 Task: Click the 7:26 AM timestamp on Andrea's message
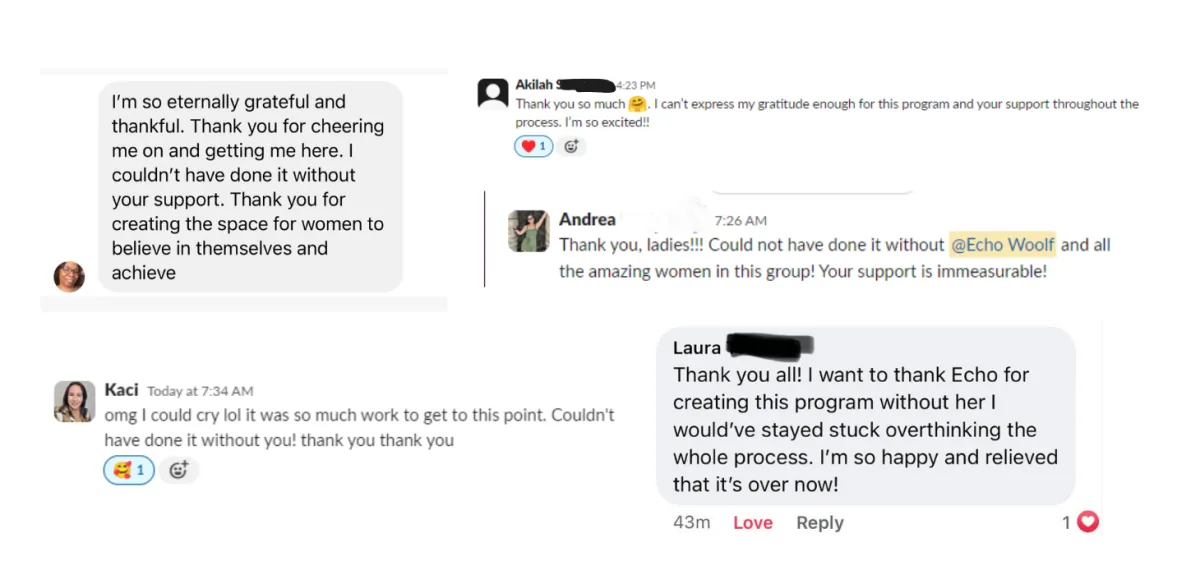tap(741, 221)
